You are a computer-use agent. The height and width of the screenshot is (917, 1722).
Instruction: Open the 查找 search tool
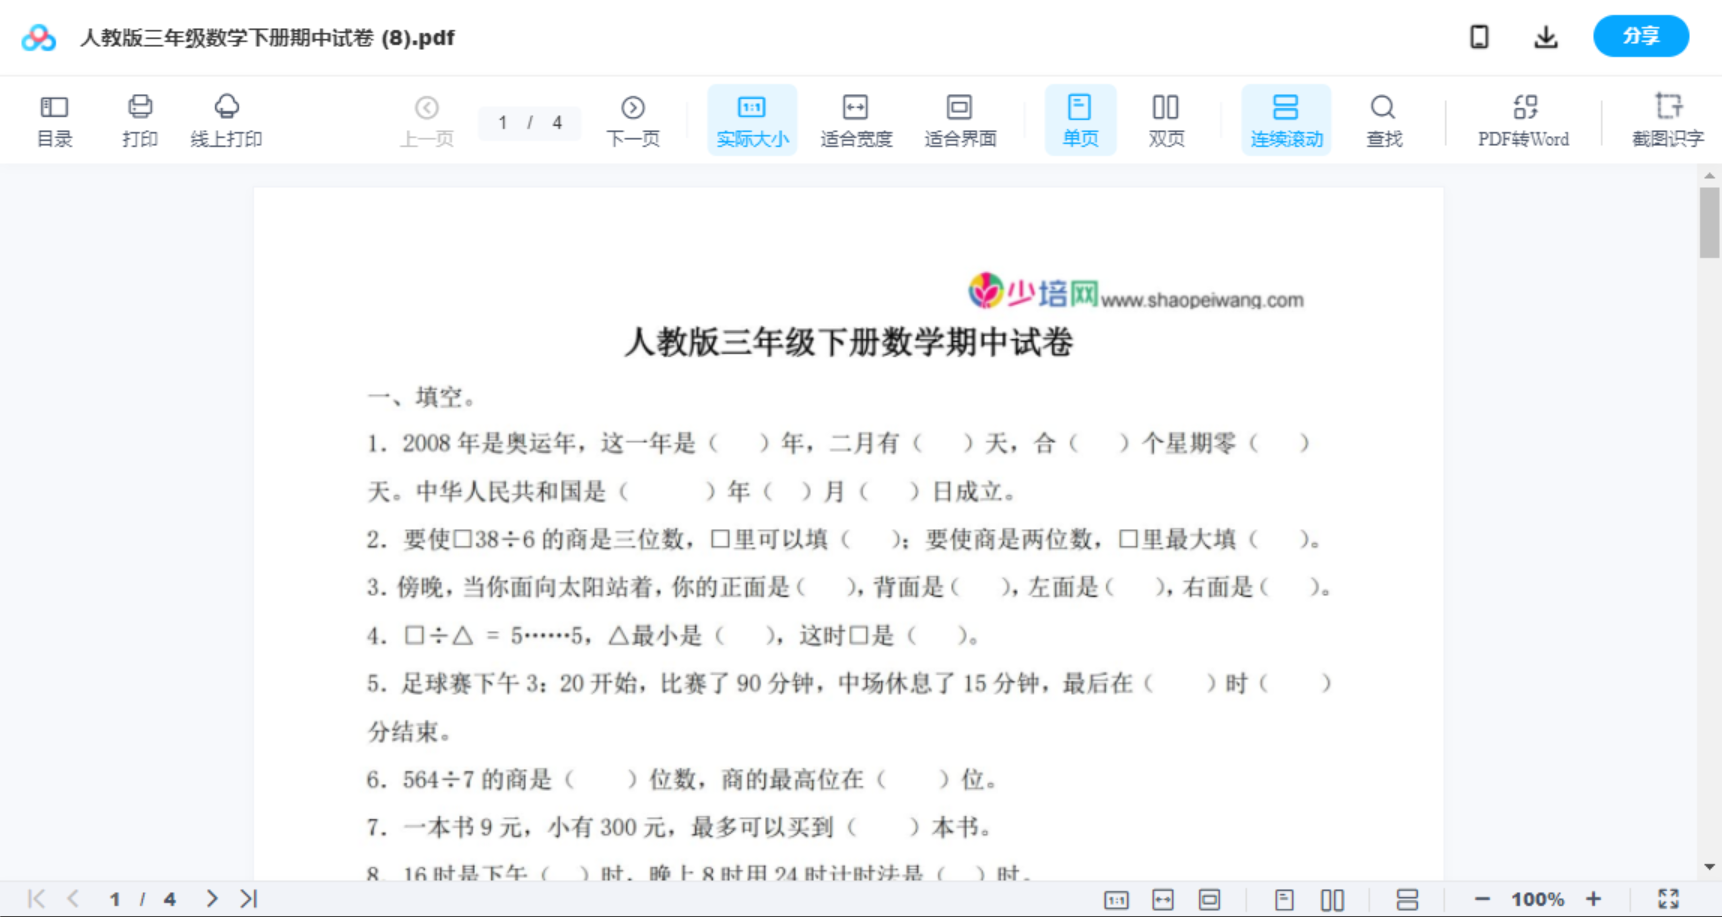[x=1383, y=119]
